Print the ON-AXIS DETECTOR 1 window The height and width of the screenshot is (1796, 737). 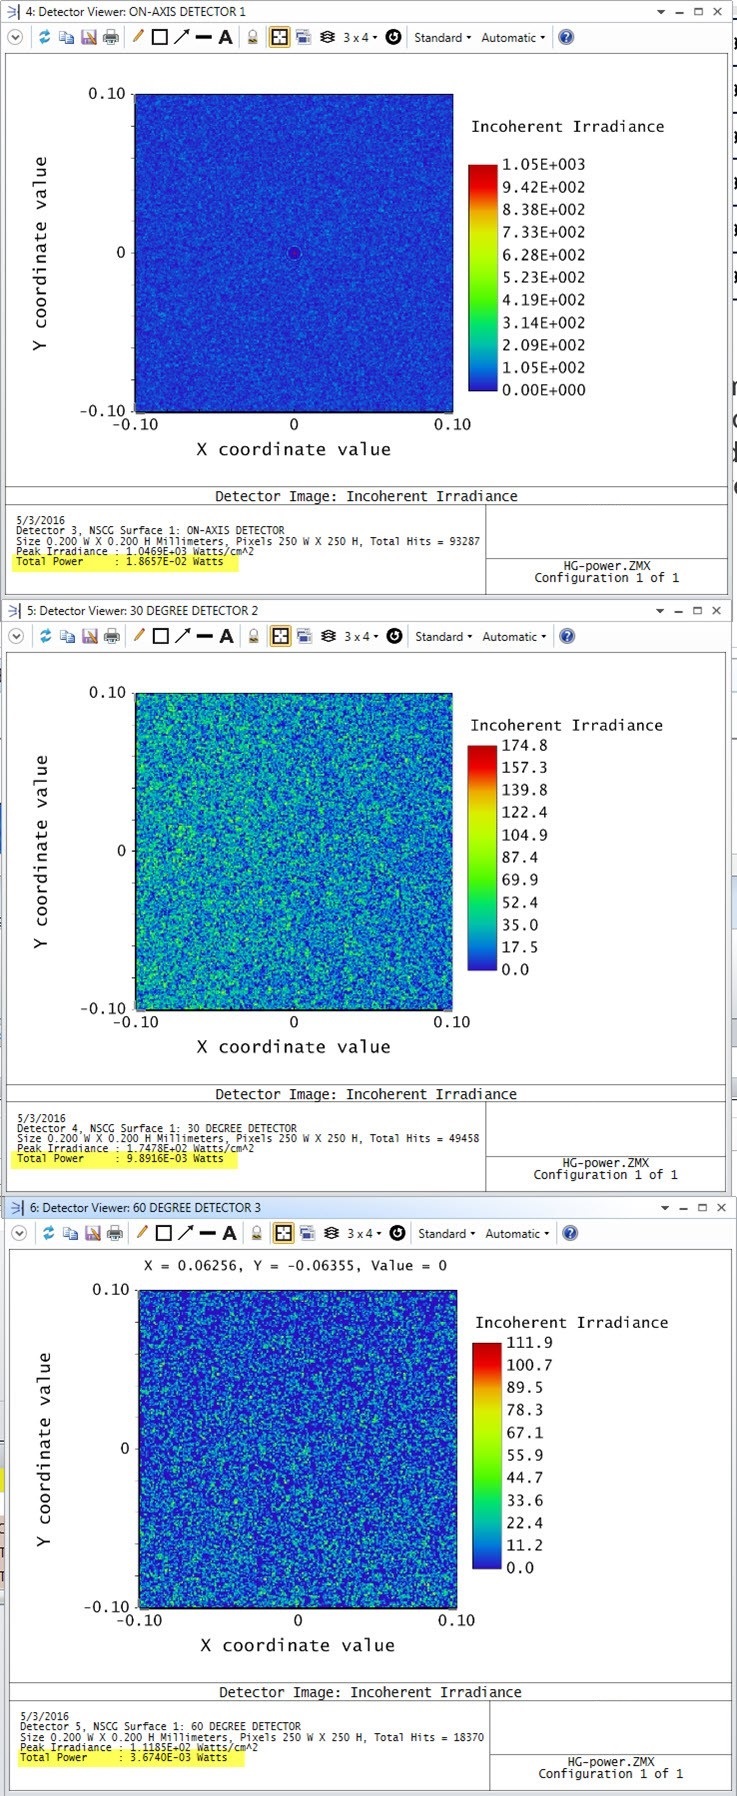[110, 37]
